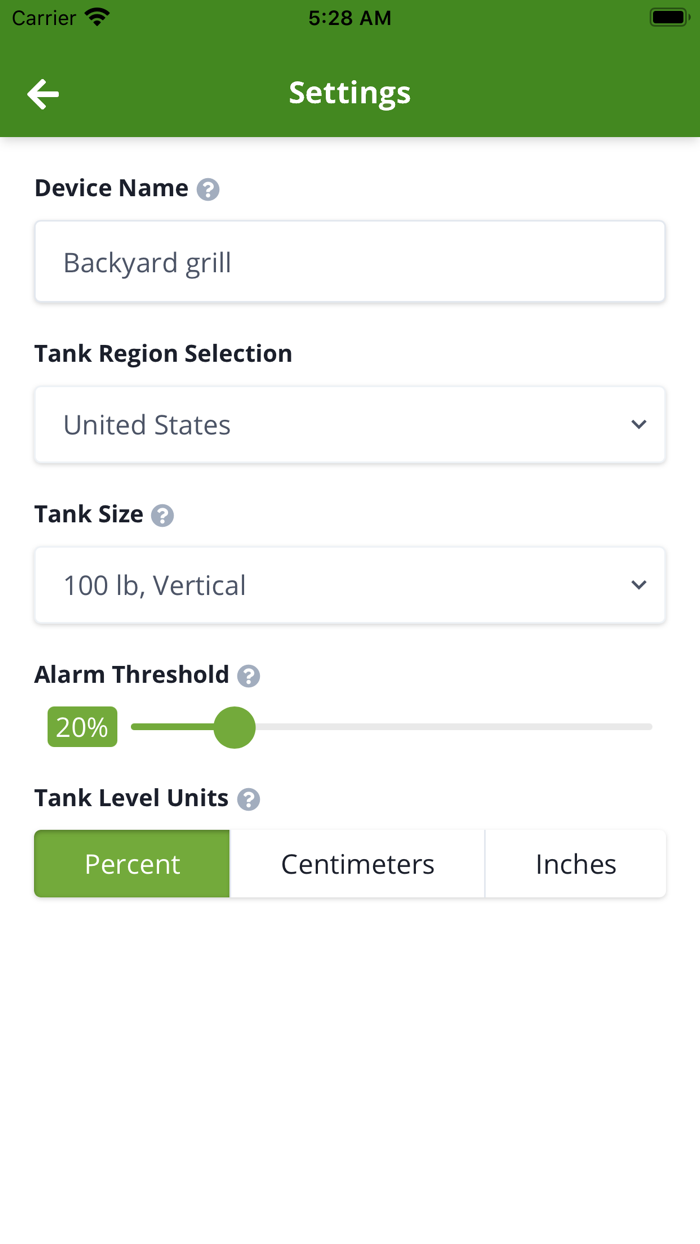The height and width of the screenshot is (1244, 700).
Task: Open help for Tank Size
Action: point(163,515)
